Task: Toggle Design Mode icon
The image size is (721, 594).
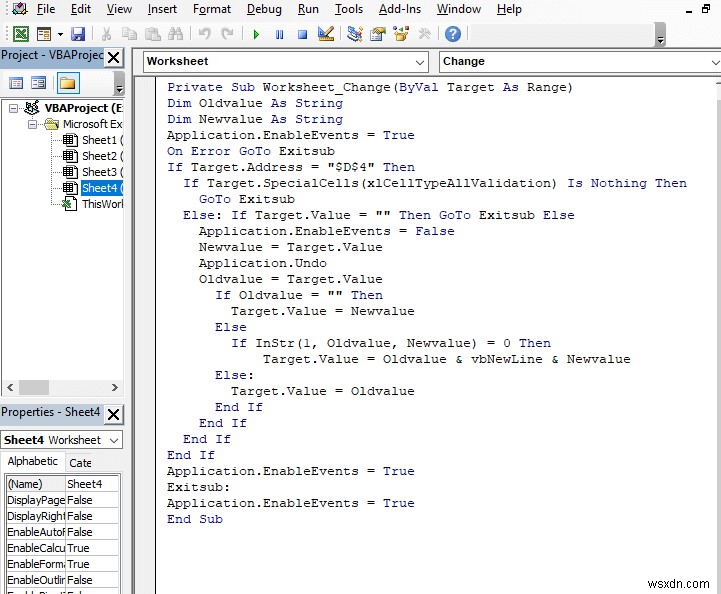Action: 326,34
